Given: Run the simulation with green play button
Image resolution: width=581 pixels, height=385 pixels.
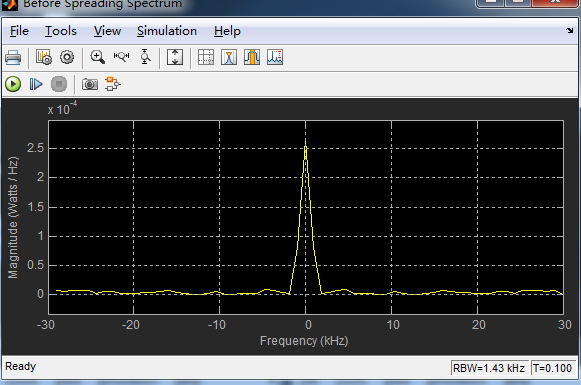Looking at the screenshot, I should (x=13, y=84).
